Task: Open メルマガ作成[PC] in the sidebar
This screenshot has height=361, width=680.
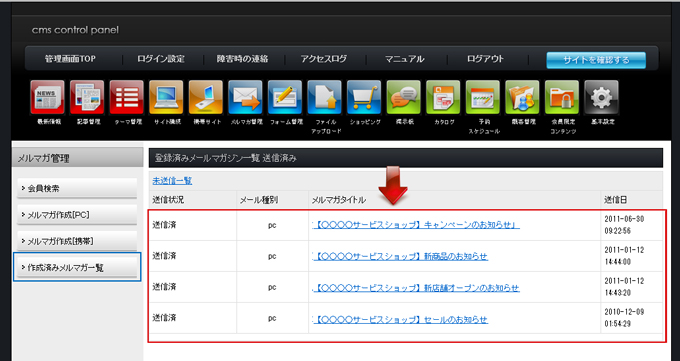Action: click(77, 215)
